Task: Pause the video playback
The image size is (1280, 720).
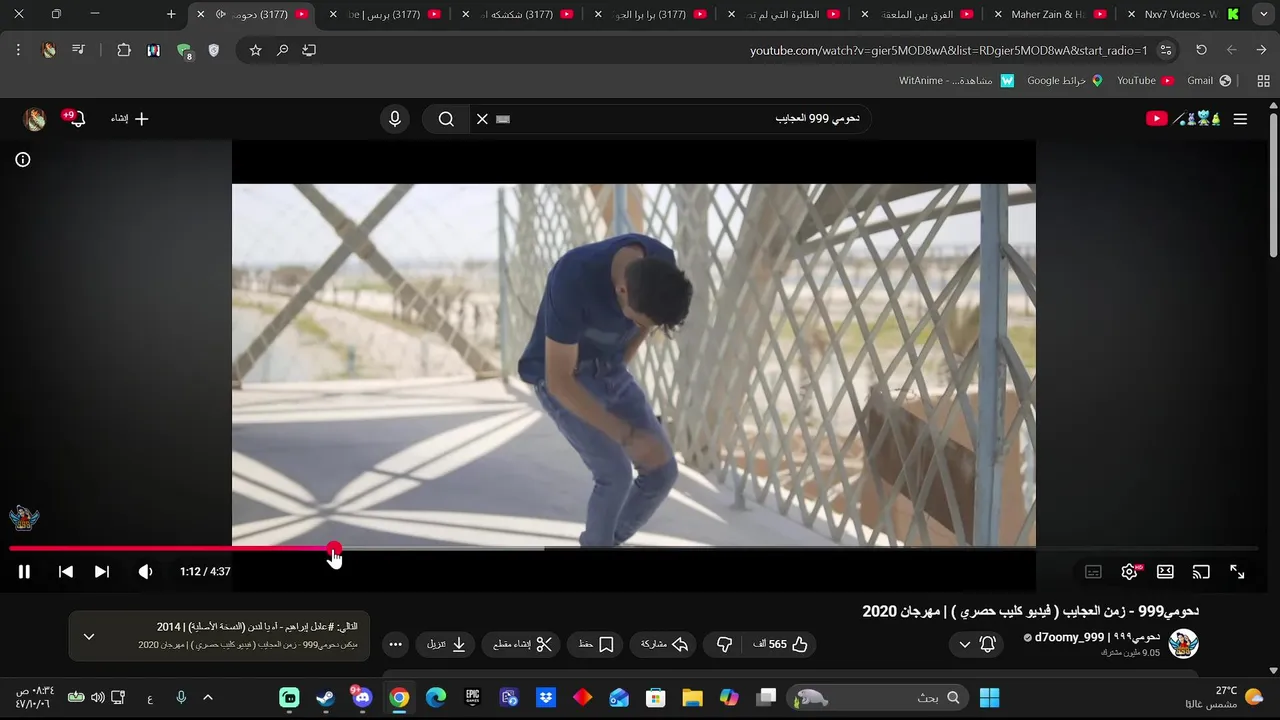Action: [x=24, y=572]
